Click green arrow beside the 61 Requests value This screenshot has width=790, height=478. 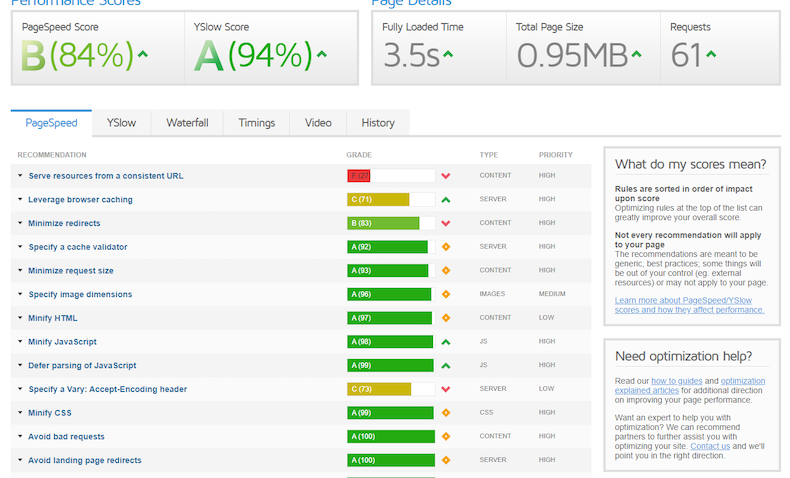(709, 54)
